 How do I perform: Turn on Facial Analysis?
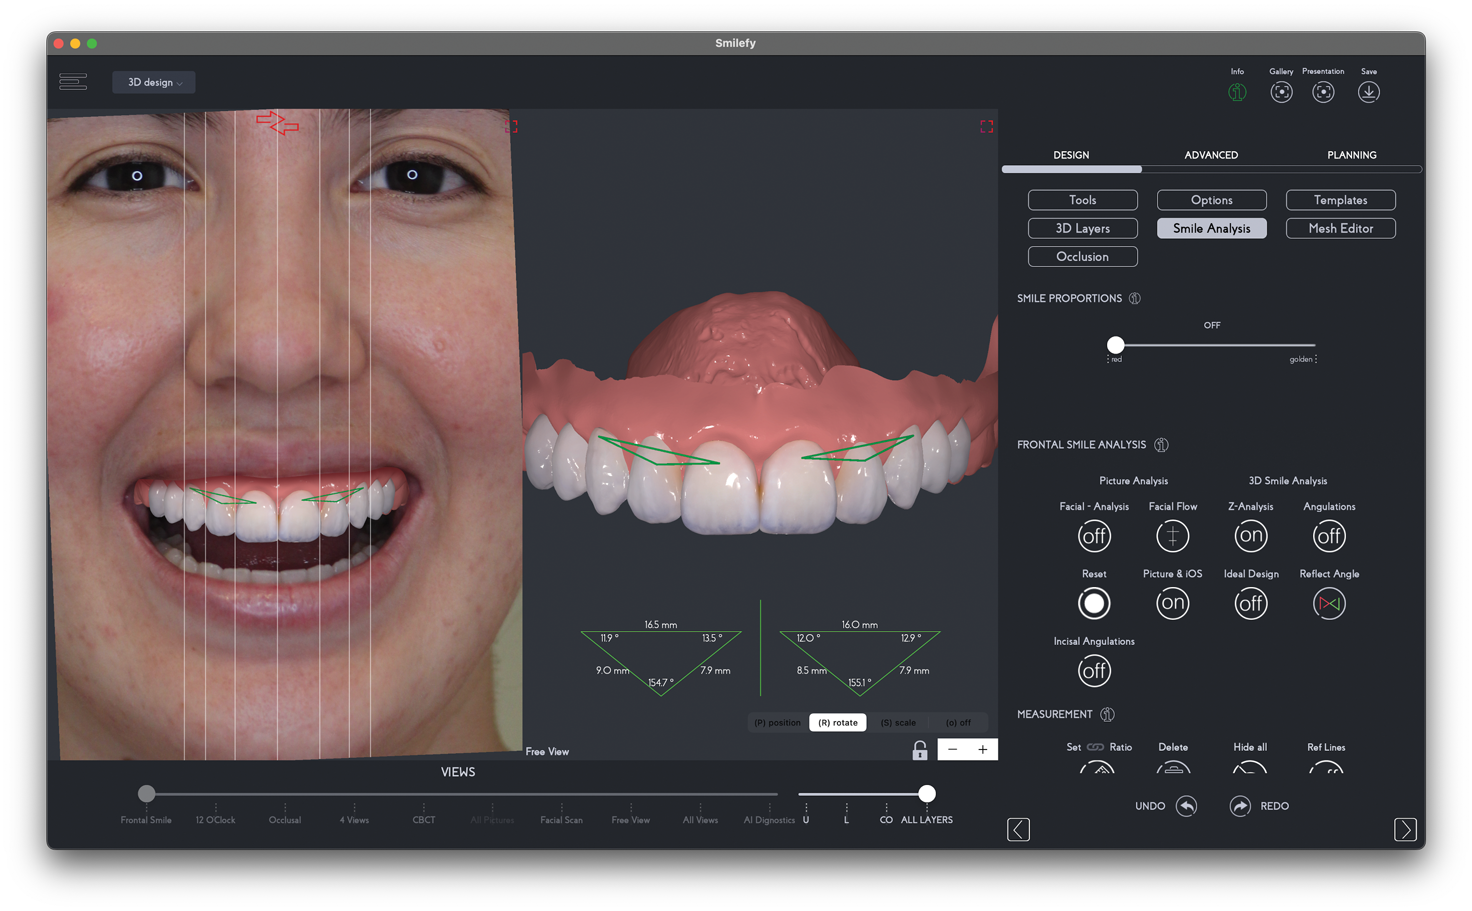[1094, 536]
